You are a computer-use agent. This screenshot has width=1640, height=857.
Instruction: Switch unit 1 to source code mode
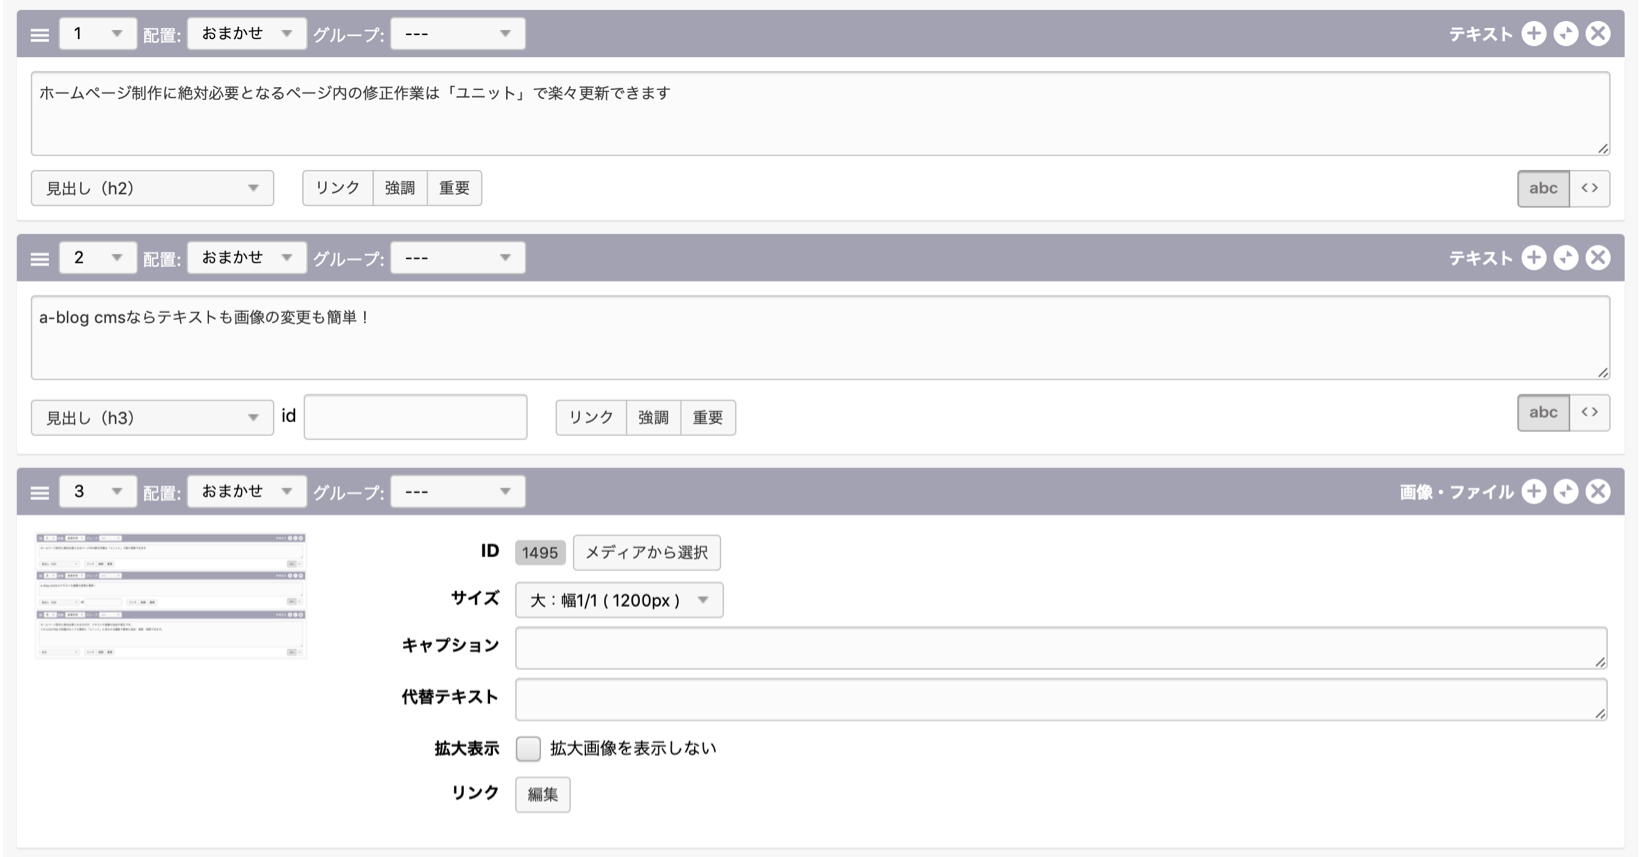click(x=1589, y=188)
